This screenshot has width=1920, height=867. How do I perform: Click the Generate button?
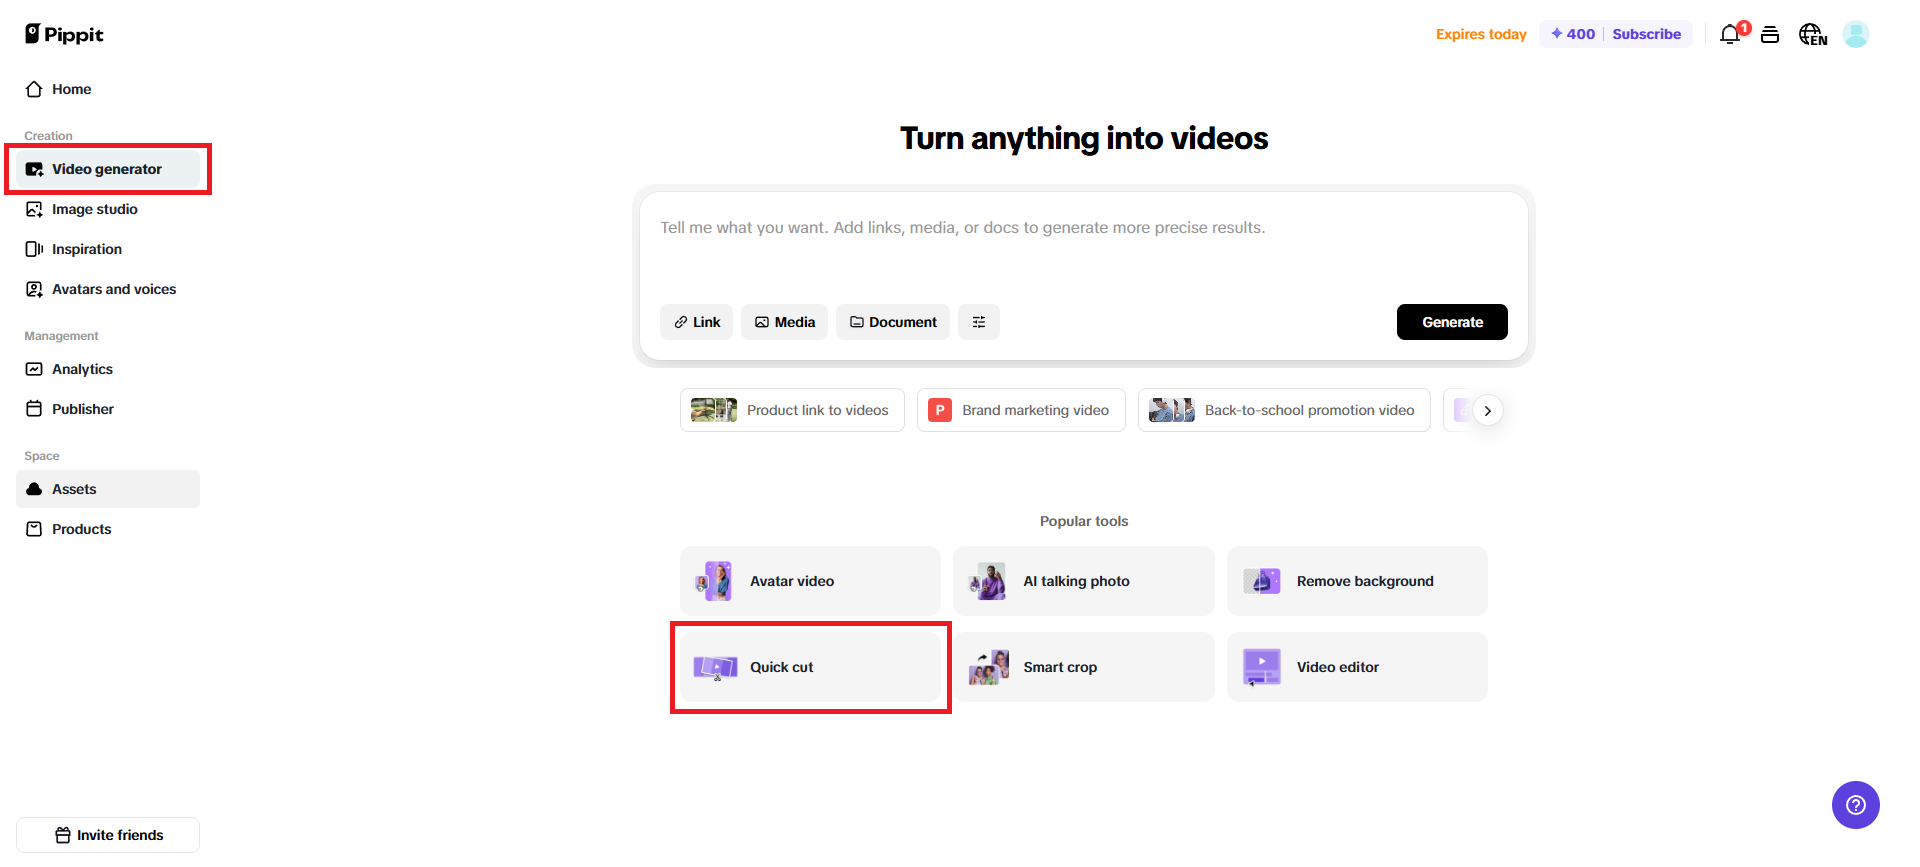tap(1452, 322)
